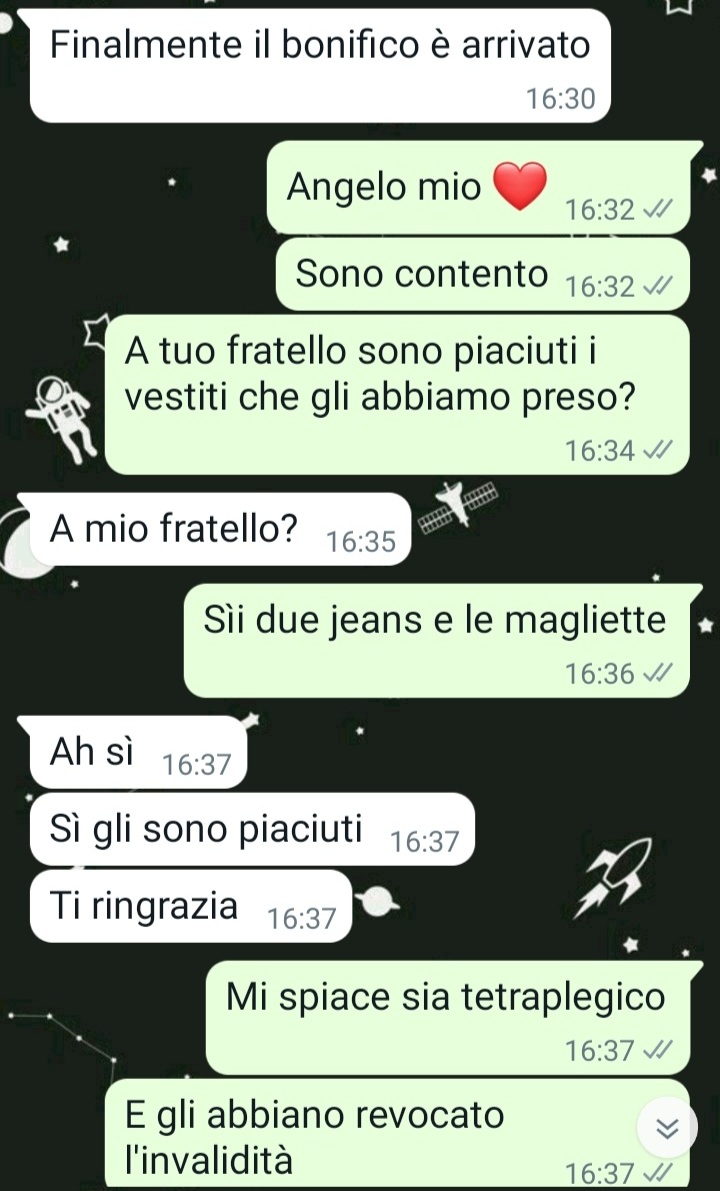Image resolution: width=720 pixels, height=1191 pixels.
Task: Select message about 'revocato l'invalidità'
Action: coord(396,1133)
